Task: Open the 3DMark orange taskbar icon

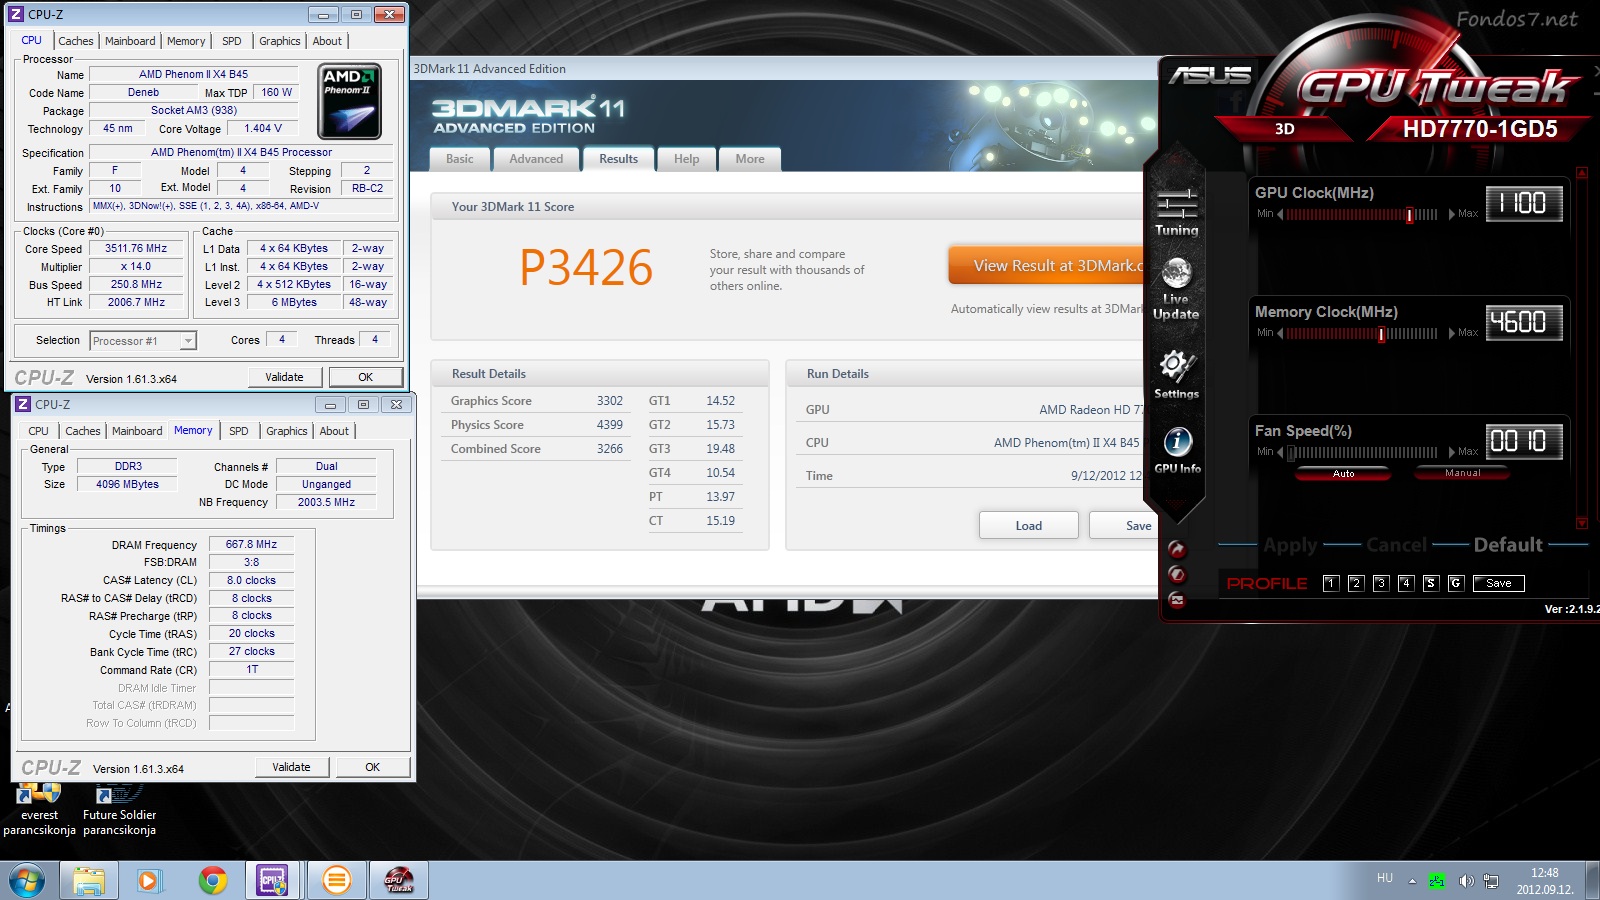Action: [337, 880]
